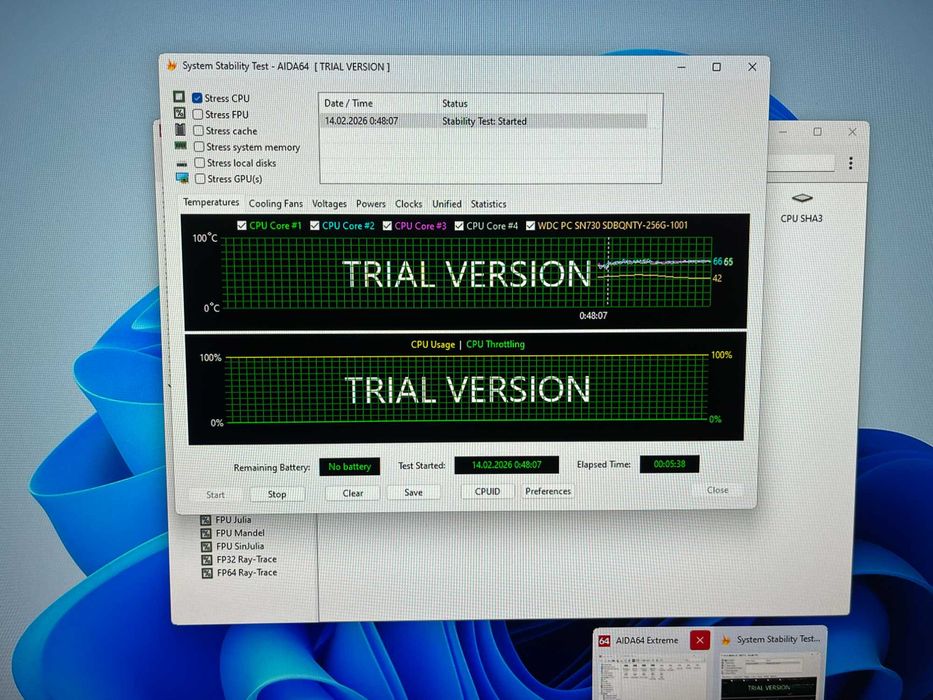The image size is (933, 700).
Task: Open the Unified tab
Action: pyautogui.click(x=447, y=204)
